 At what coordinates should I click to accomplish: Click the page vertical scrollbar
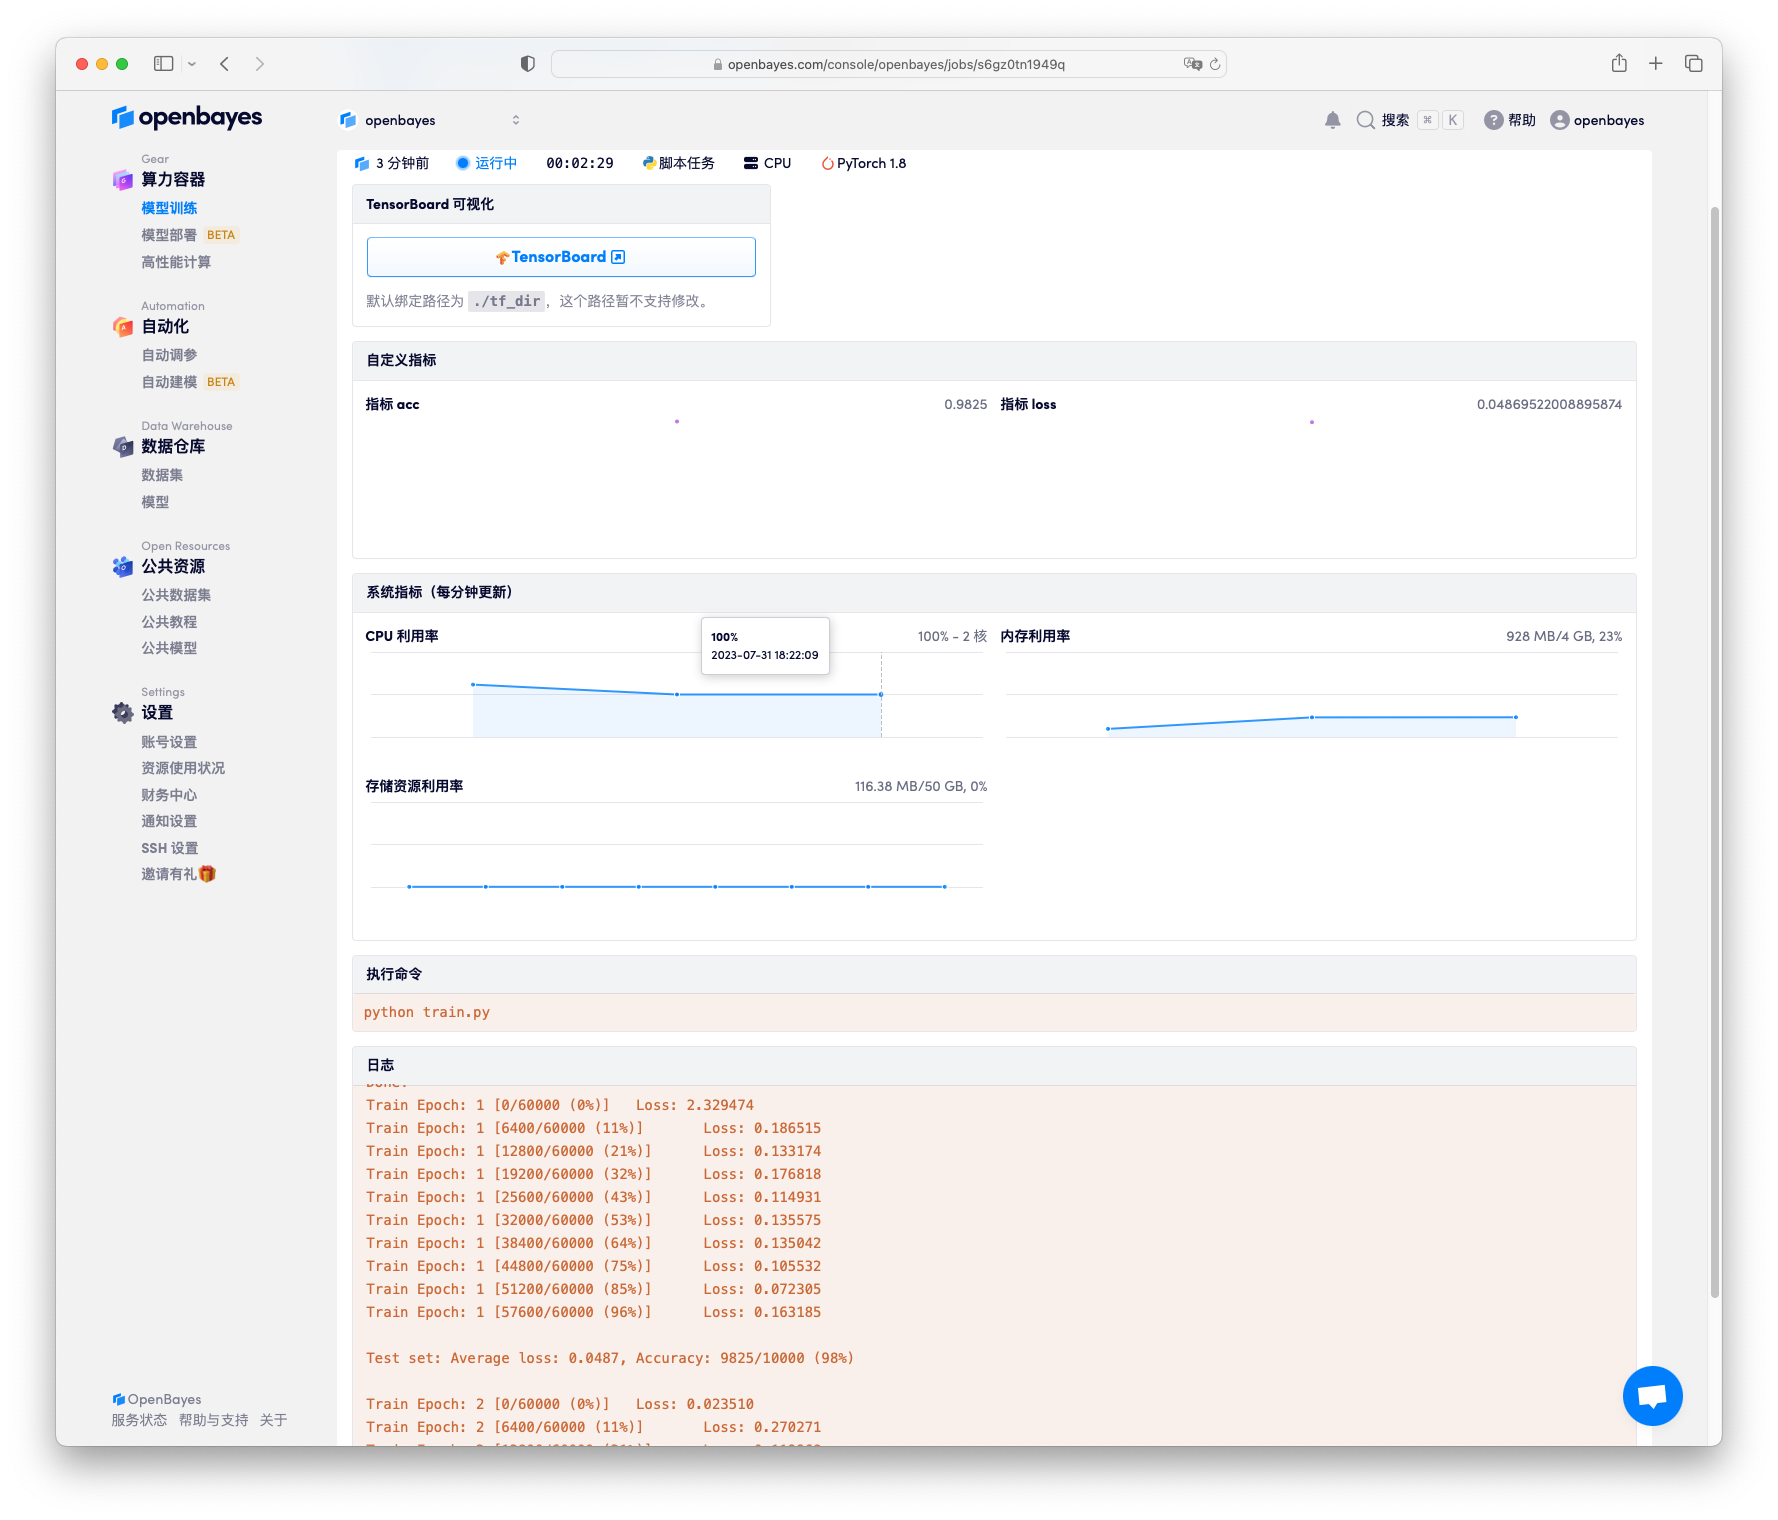[1714, 750]
